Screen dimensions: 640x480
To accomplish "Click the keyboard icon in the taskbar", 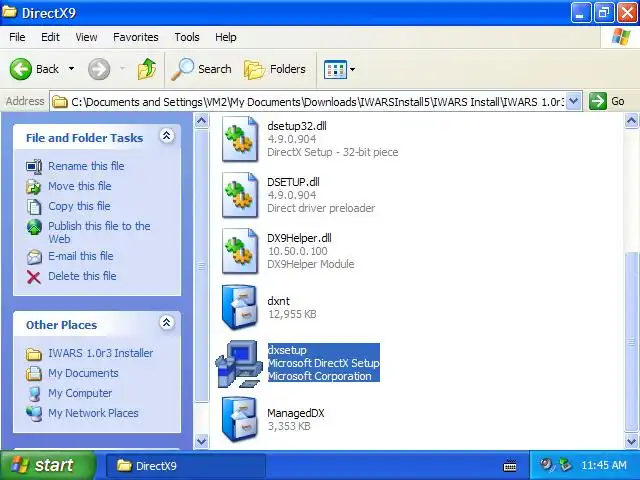I will coord(510,466).
